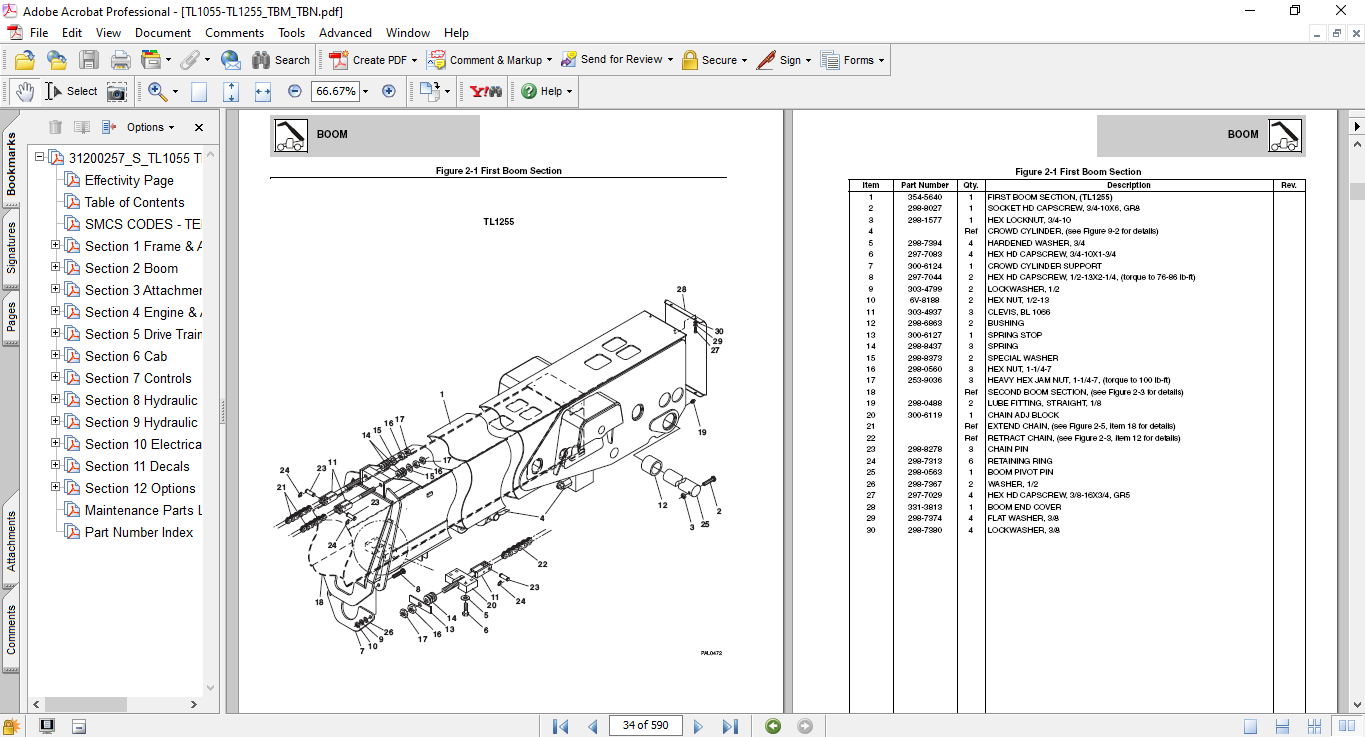Click the green Previous View arrow
Screen dimensions: 1365x737
click(x=772, y=726)
